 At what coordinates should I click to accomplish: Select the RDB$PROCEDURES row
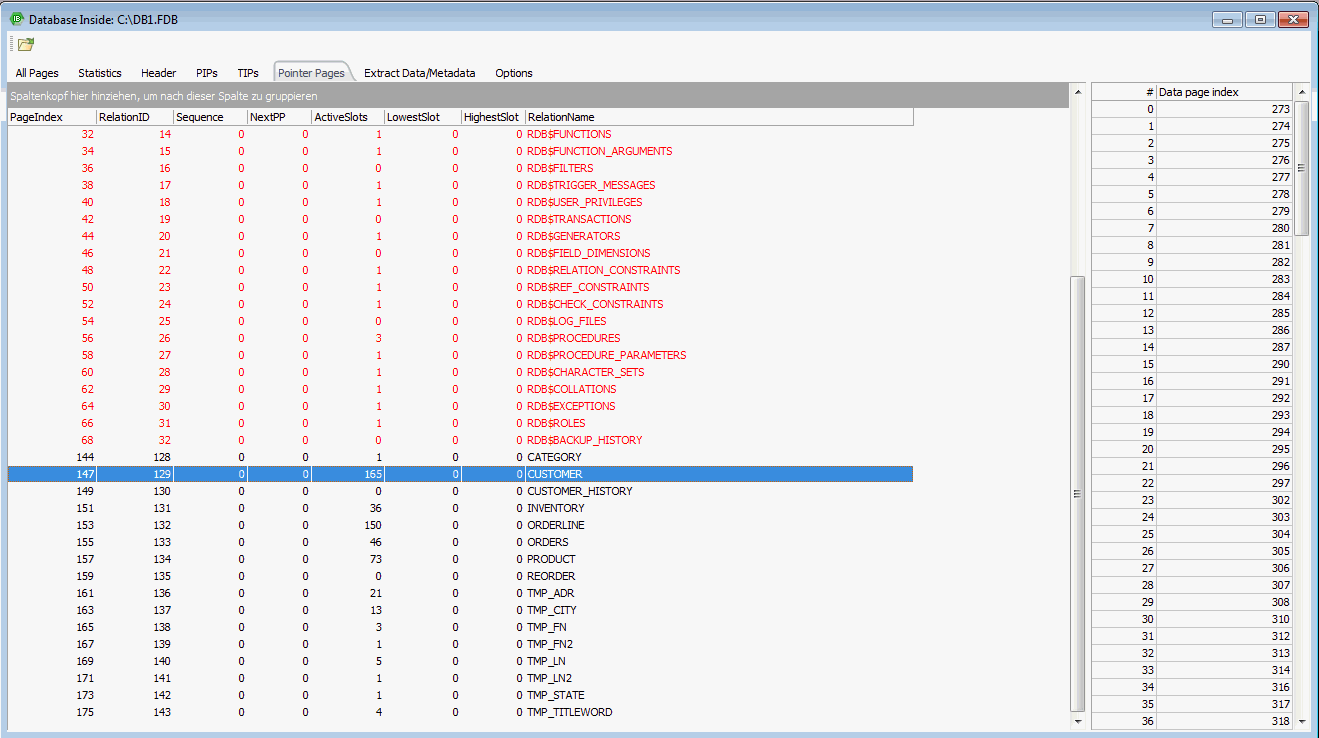pyautogui.click(x=573, y=338)
